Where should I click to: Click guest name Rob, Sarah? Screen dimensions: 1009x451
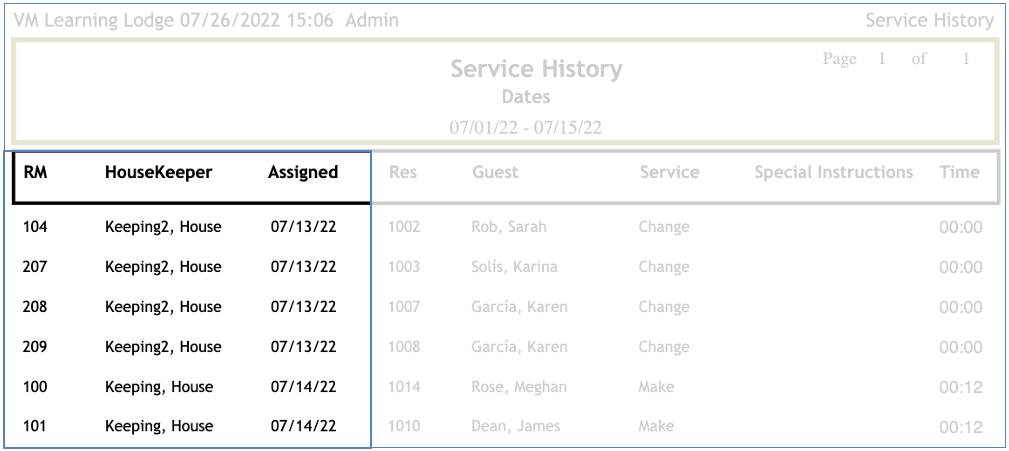click(509, 227)
